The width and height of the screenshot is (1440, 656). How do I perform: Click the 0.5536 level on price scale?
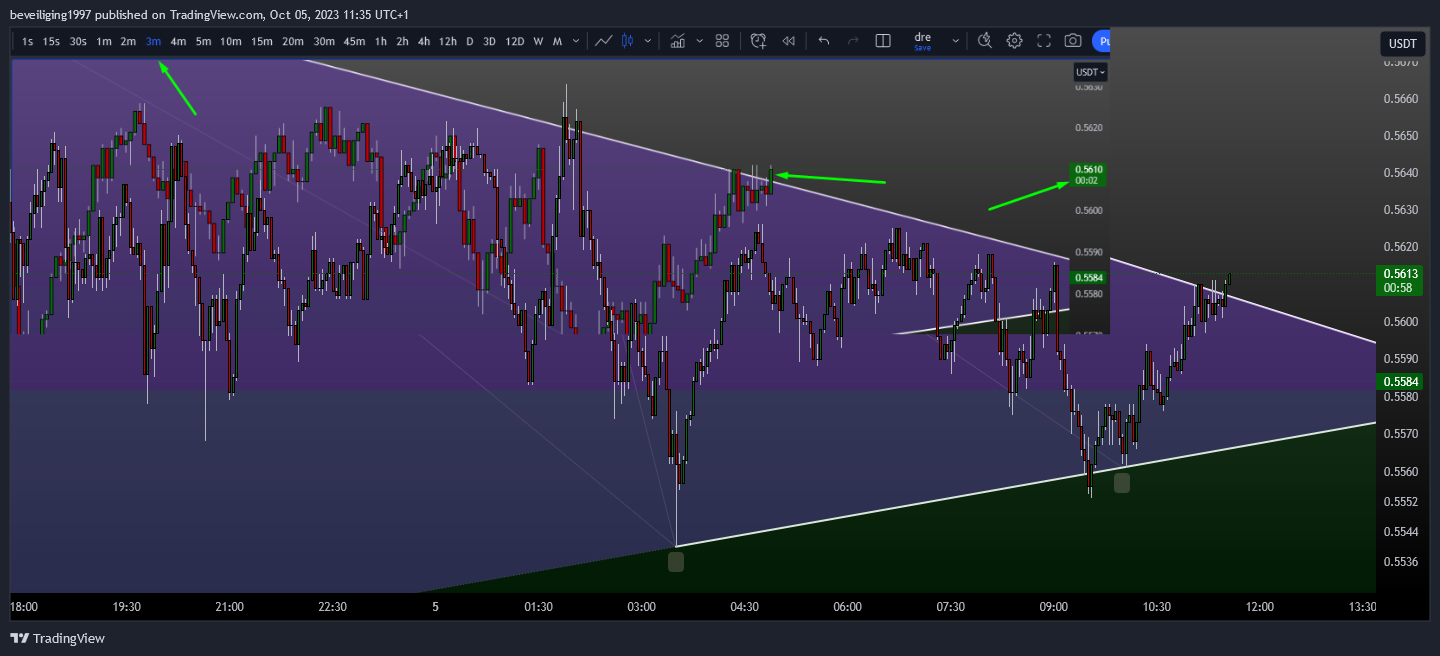[x=1400, y=561]
